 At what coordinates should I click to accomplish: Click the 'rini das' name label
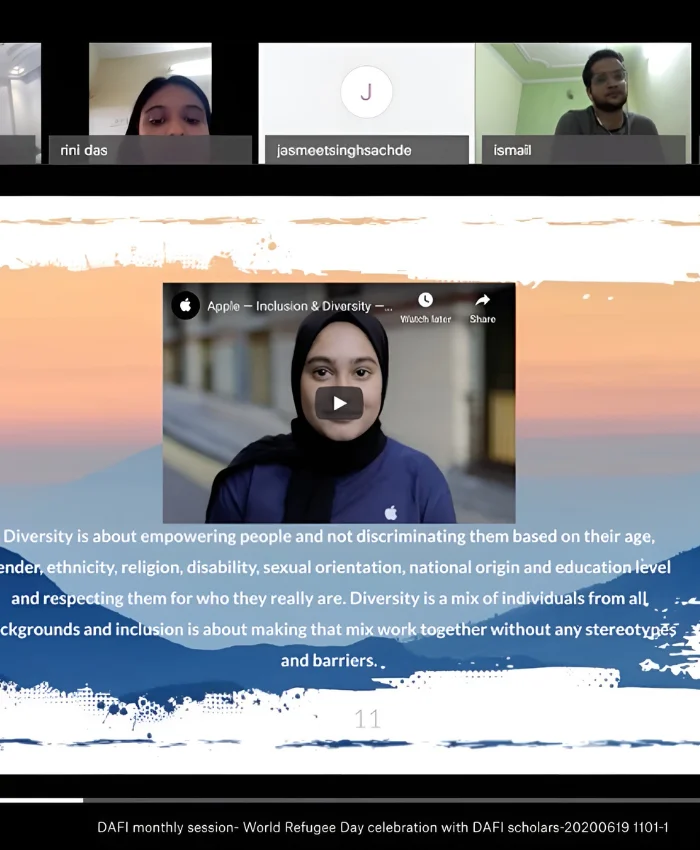point(84,151)
